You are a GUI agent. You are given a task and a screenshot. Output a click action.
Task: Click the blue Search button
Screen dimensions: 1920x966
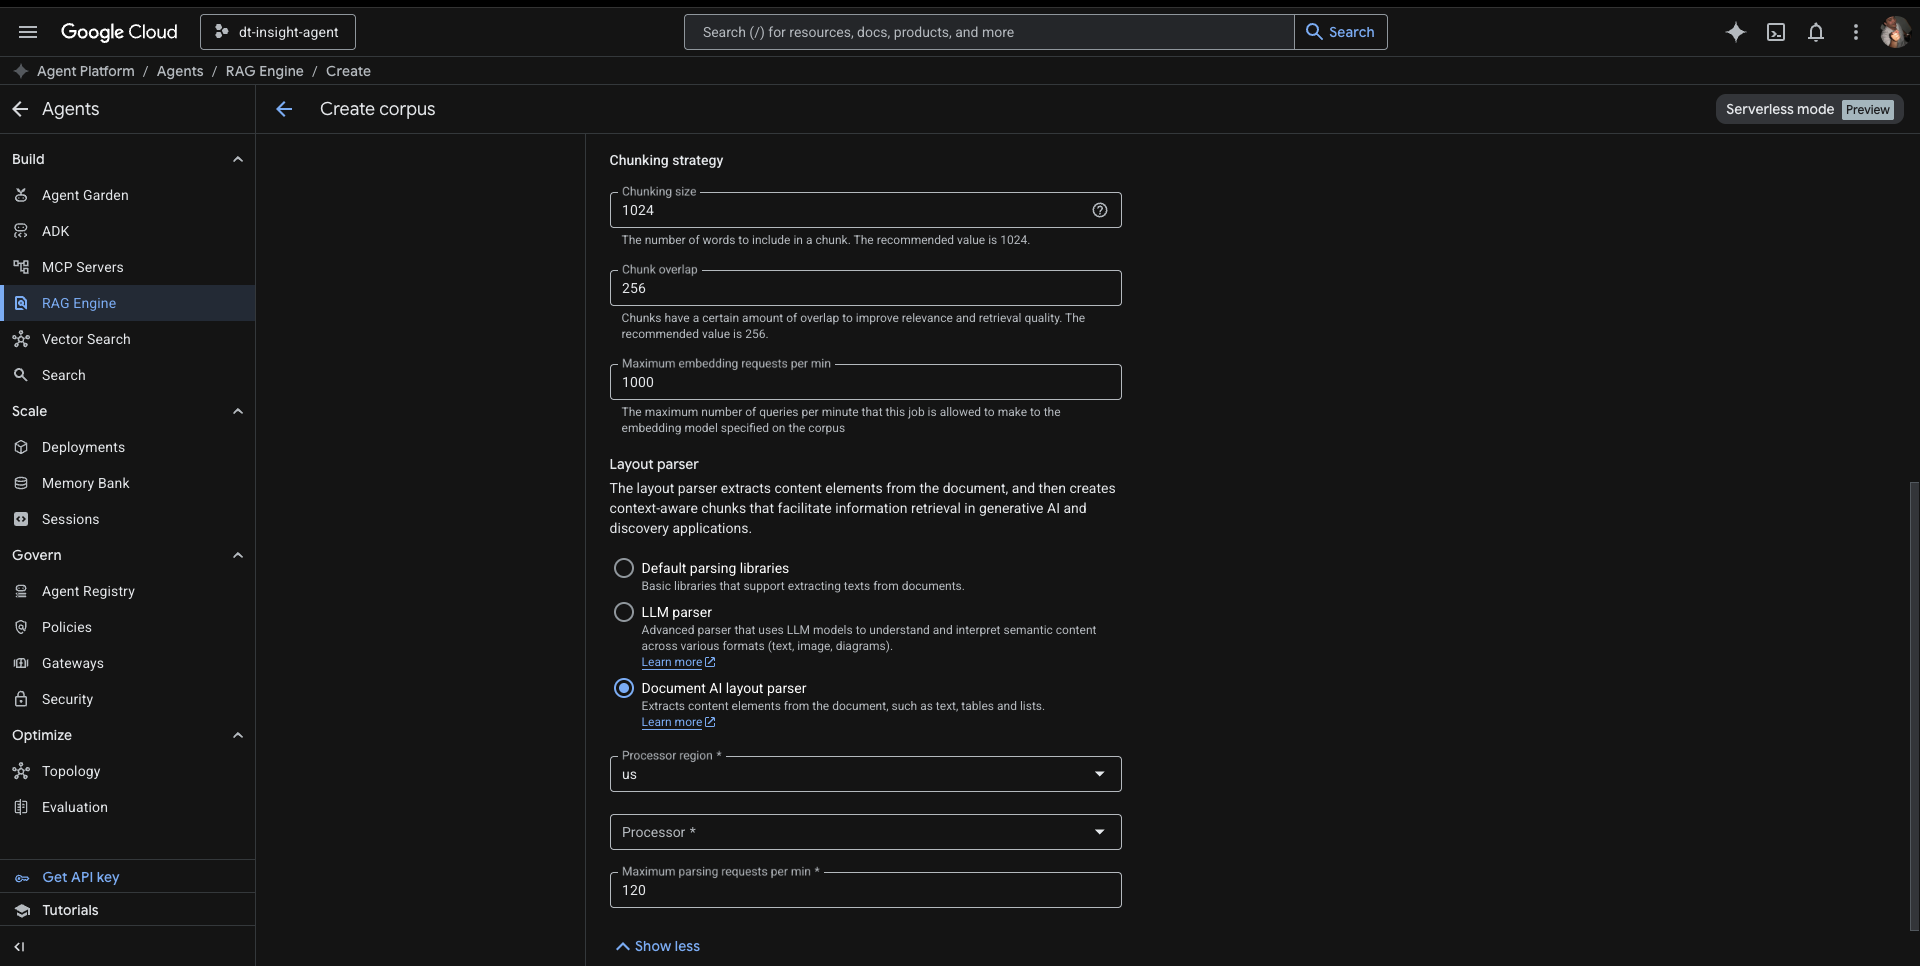1341,32
